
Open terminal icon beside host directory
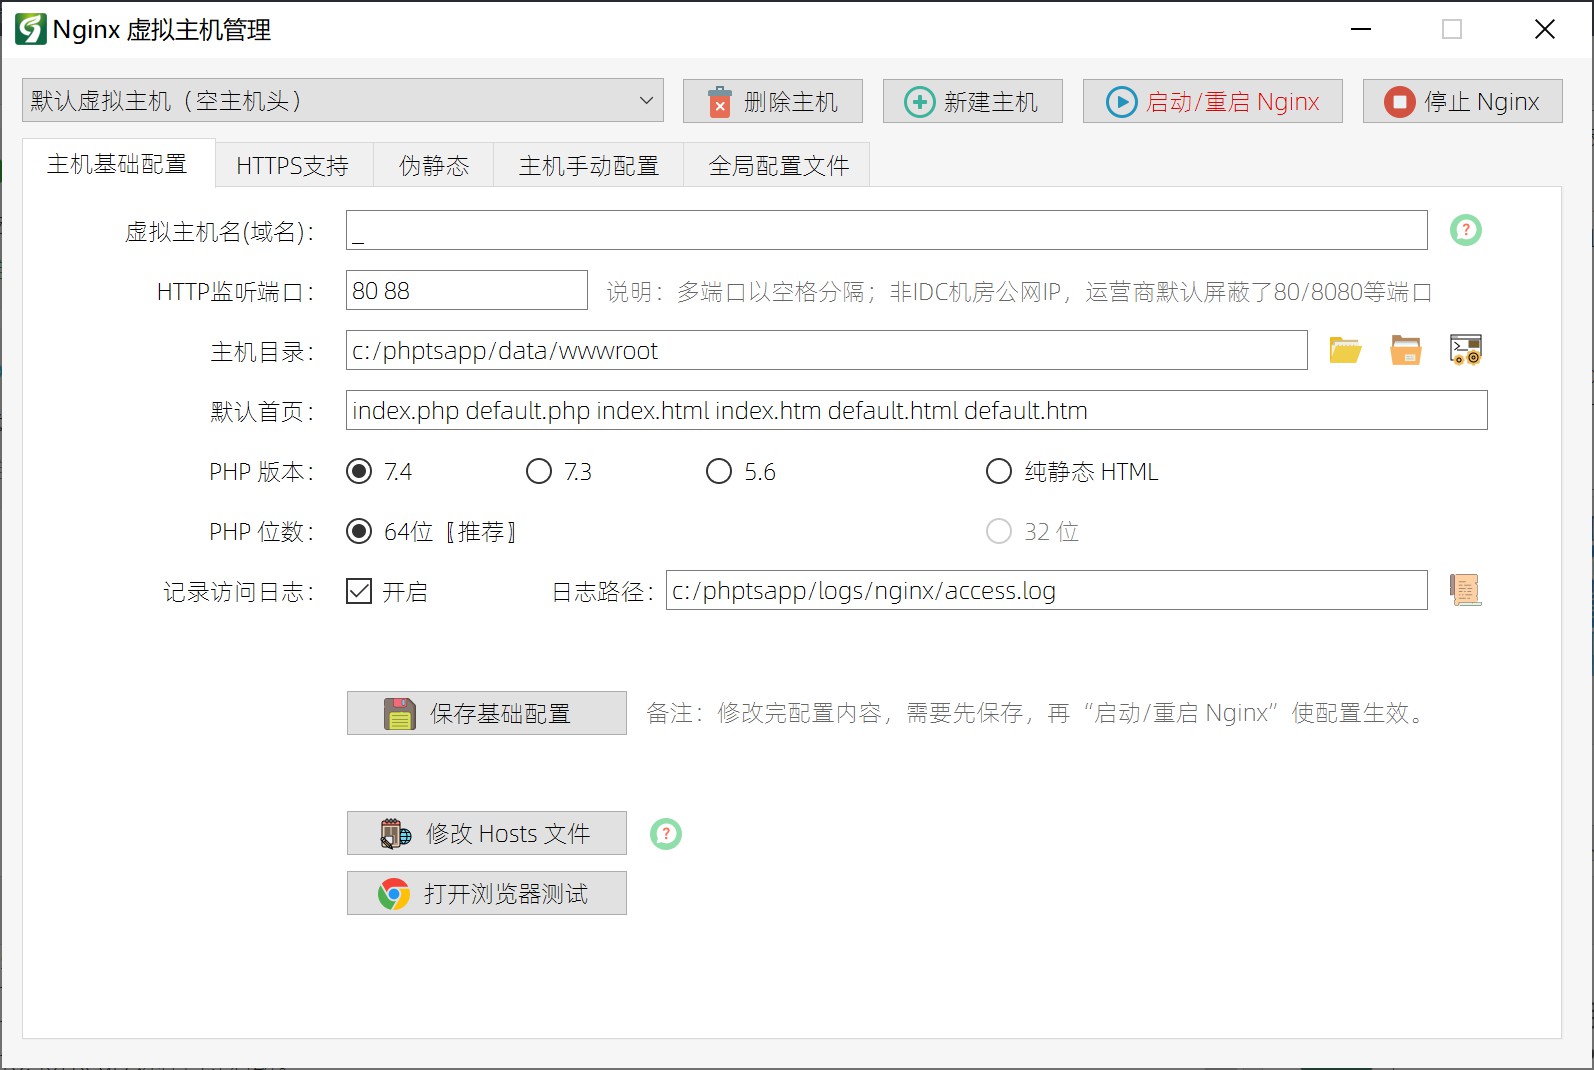point(1465,351)
